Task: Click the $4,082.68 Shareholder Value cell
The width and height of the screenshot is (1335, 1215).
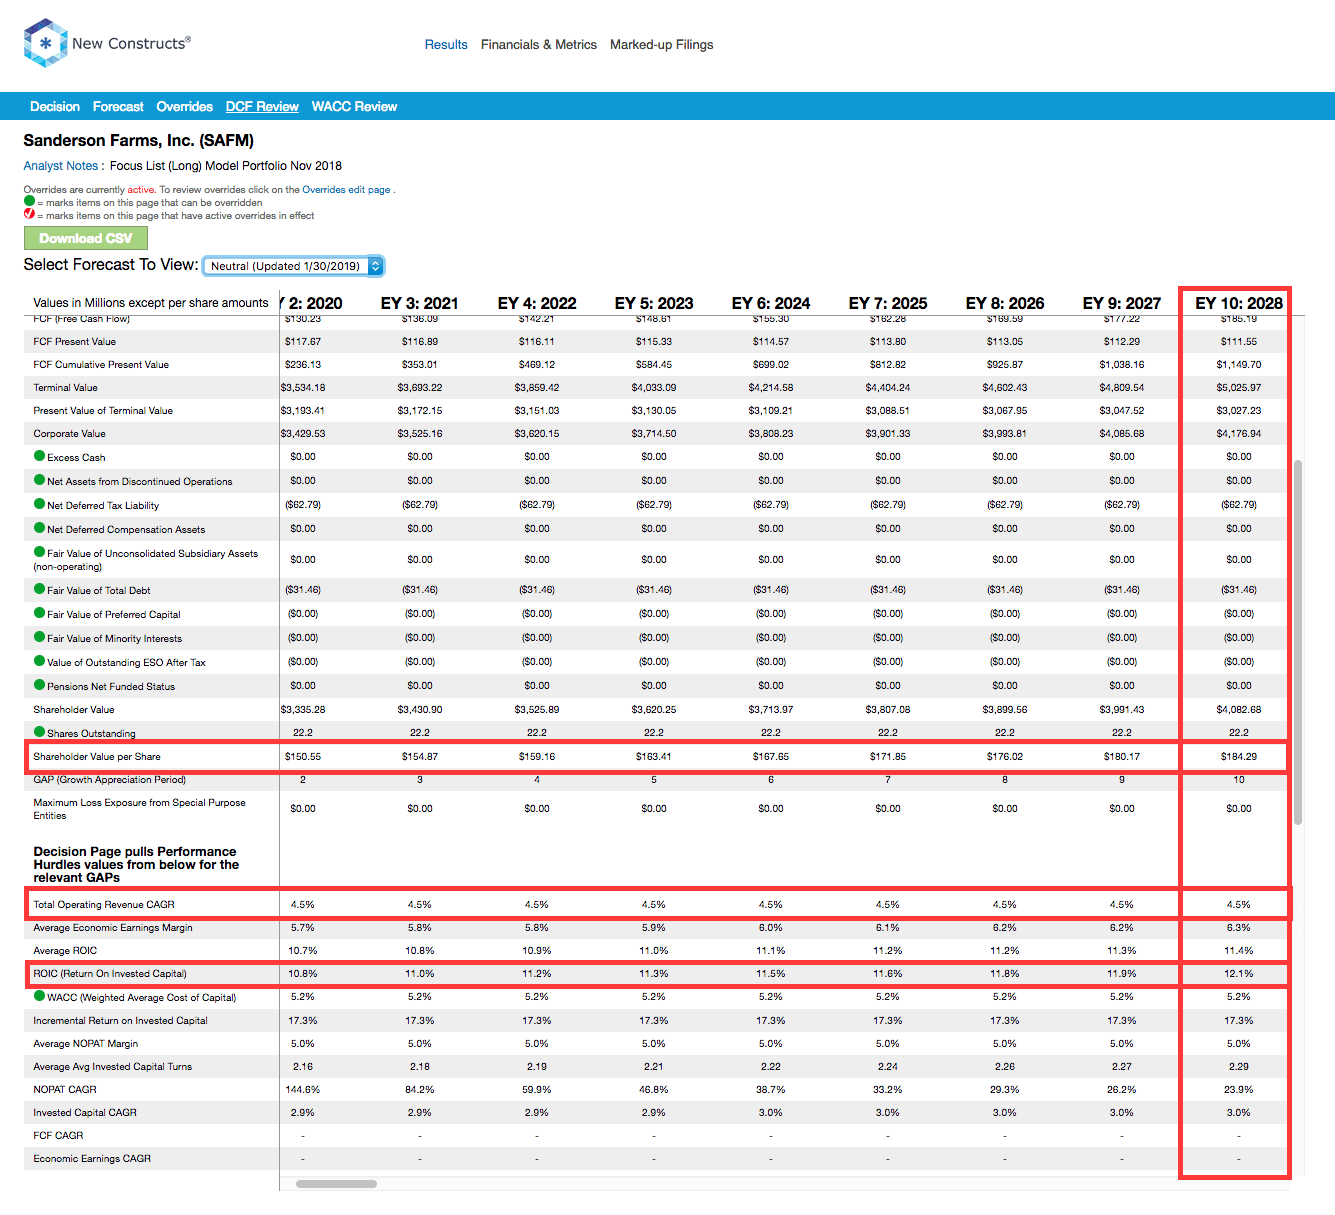Action: coord(1238,710)
